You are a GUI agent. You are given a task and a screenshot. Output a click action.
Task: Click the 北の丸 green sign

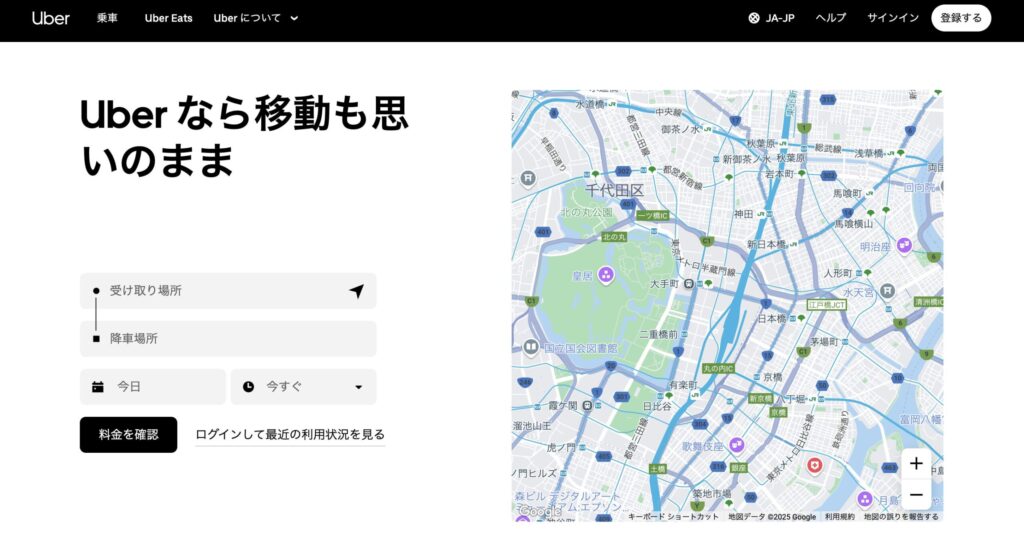(x=614, y=236)
